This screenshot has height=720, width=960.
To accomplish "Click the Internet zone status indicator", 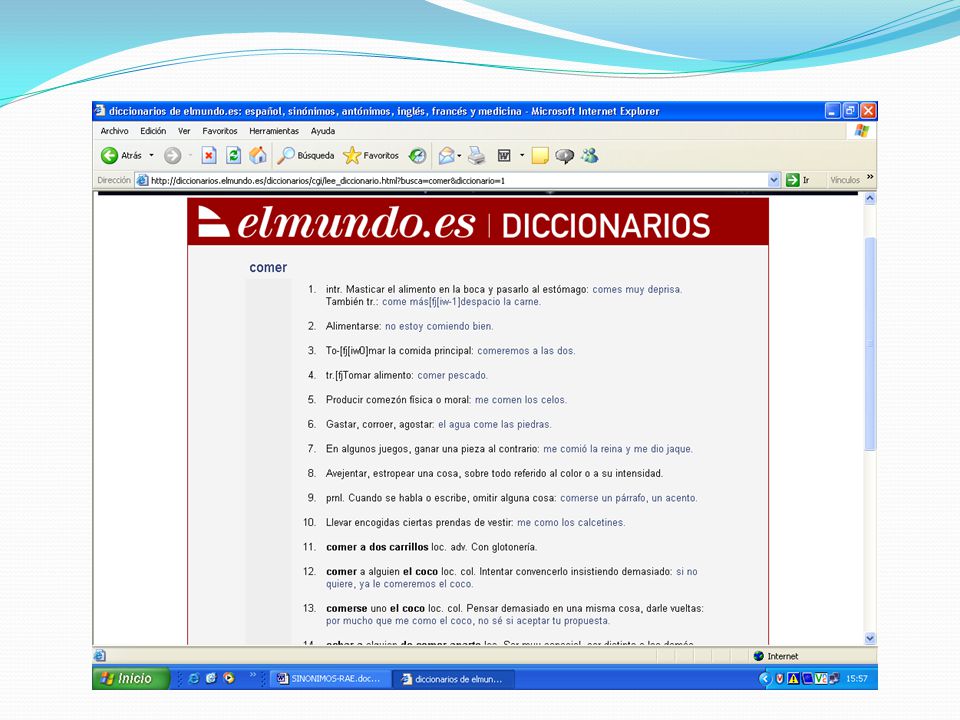I will click(776, 656).
